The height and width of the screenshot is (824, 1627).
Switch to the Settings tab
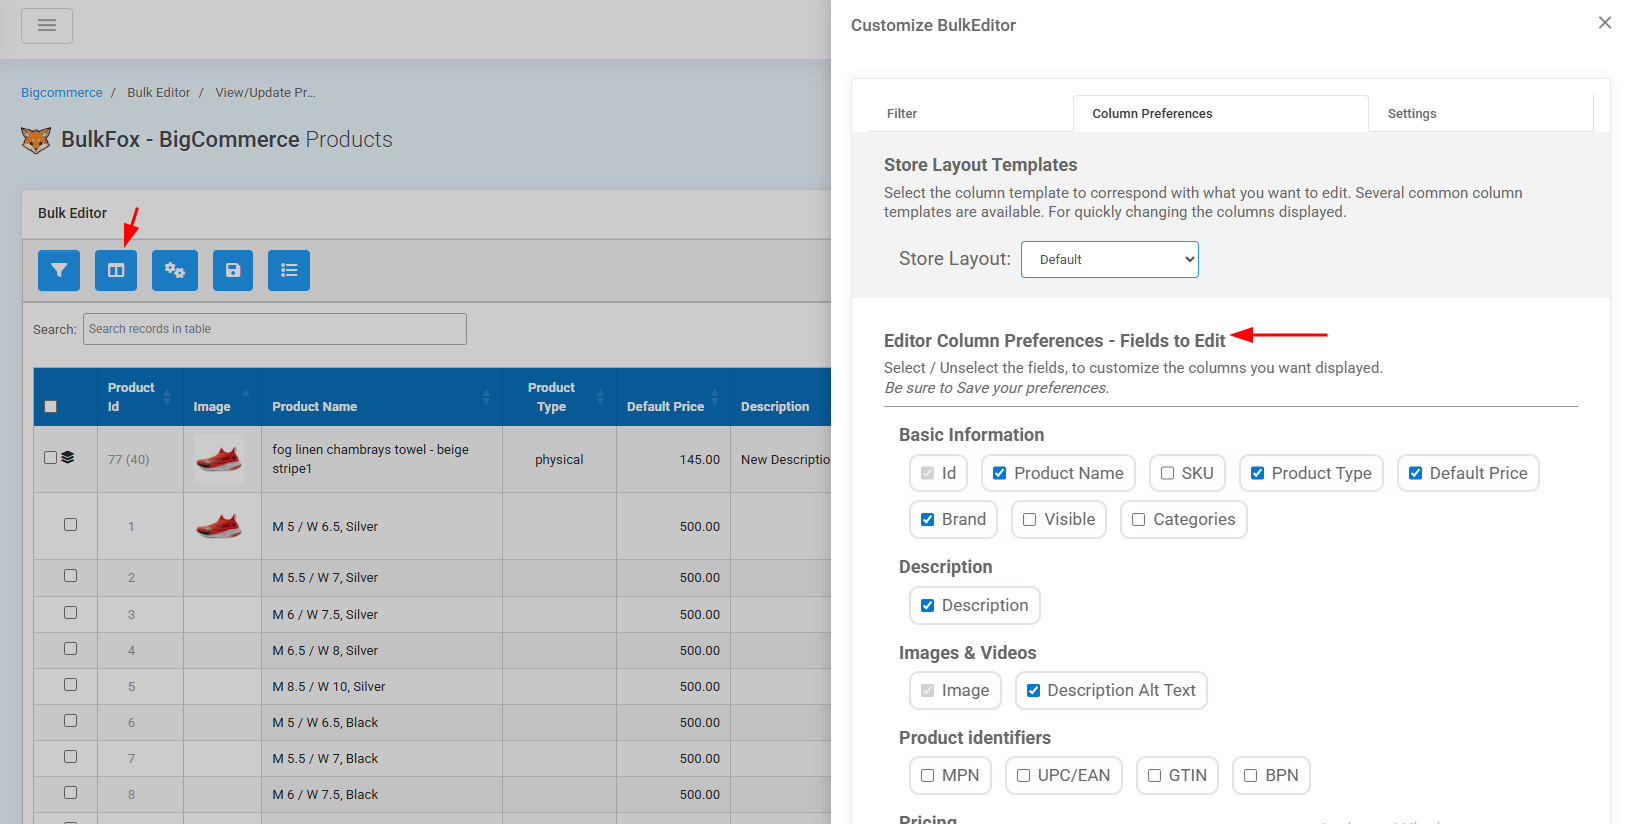pyautogui.click(x=1412, y=114)
